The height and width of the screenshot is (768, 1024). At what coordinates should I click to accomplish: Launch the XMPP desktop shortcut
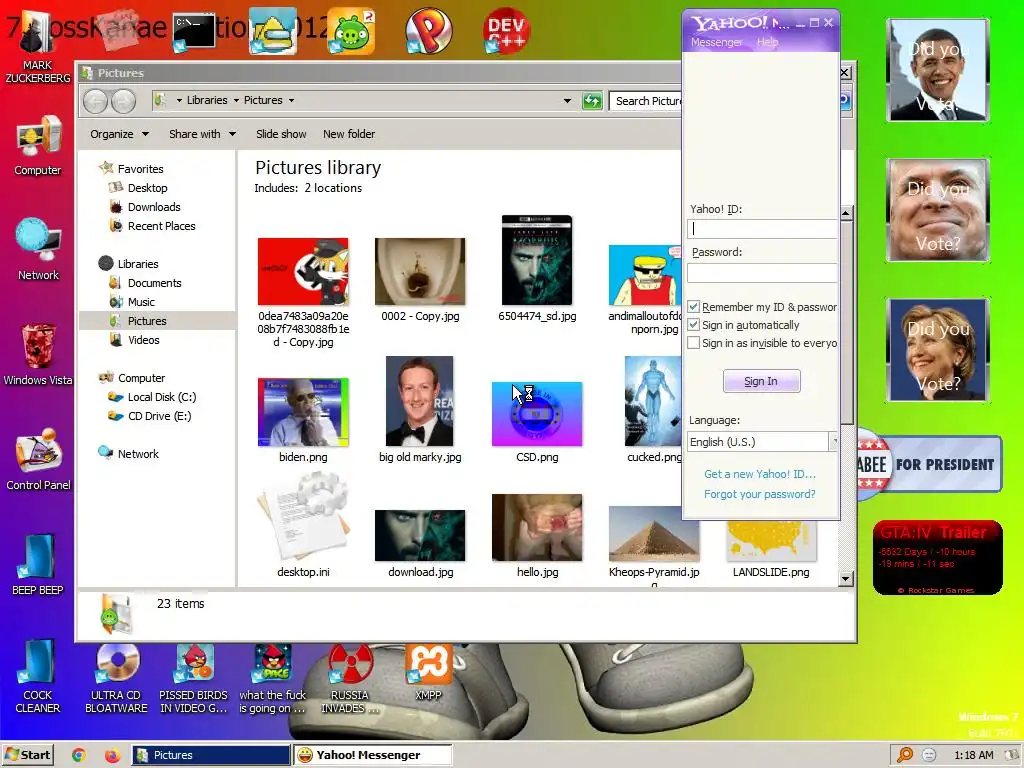[x=428, y=673]
